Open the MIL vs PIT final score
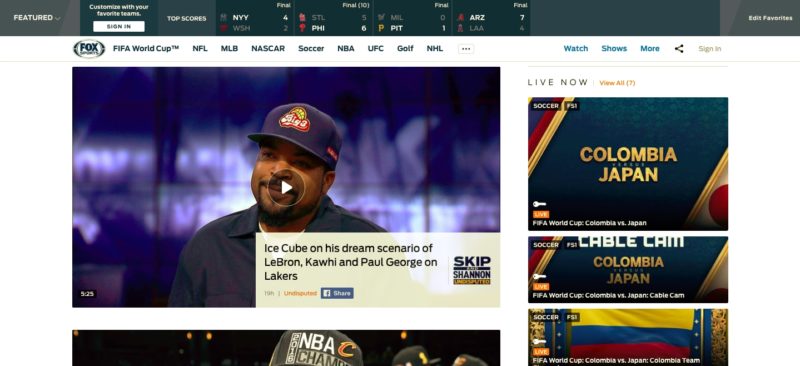This screenshot has width=800, height=366. [x=412, y=18]
